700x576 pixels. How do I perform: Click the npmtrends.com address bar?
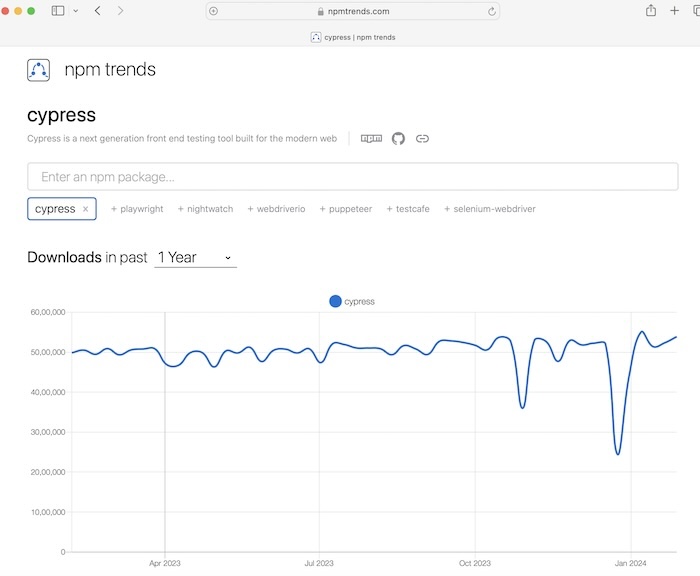(352, 11)
